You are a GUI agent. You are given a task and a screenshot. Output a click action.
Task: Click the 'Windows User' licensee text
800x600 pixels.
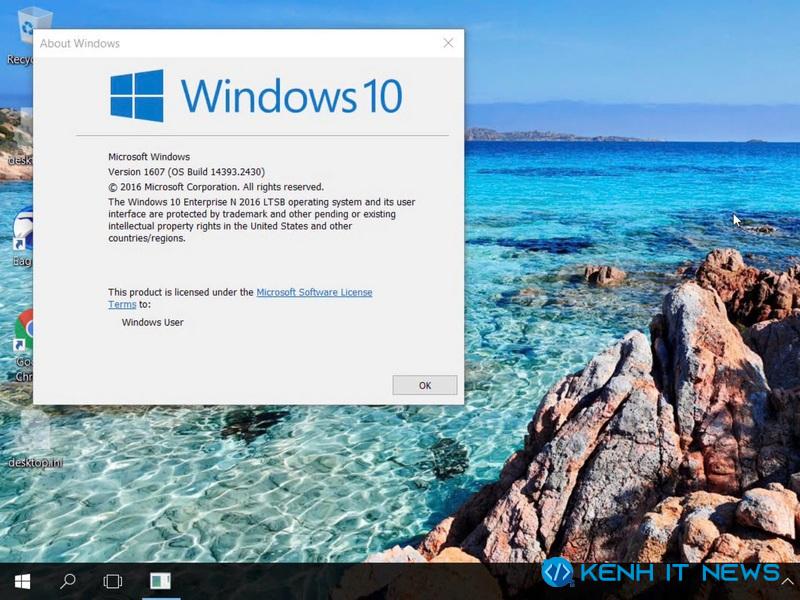tap(153, 322)
